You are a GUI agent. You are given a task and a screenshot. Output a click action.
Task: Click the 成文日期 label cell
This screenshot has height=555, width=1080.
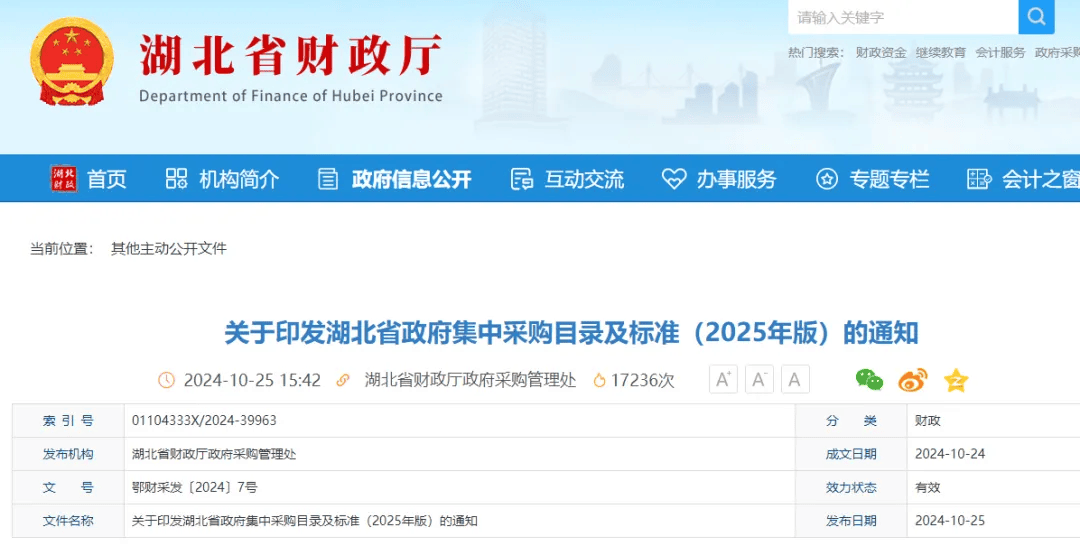pyautogui.click(x=851, y=454)
